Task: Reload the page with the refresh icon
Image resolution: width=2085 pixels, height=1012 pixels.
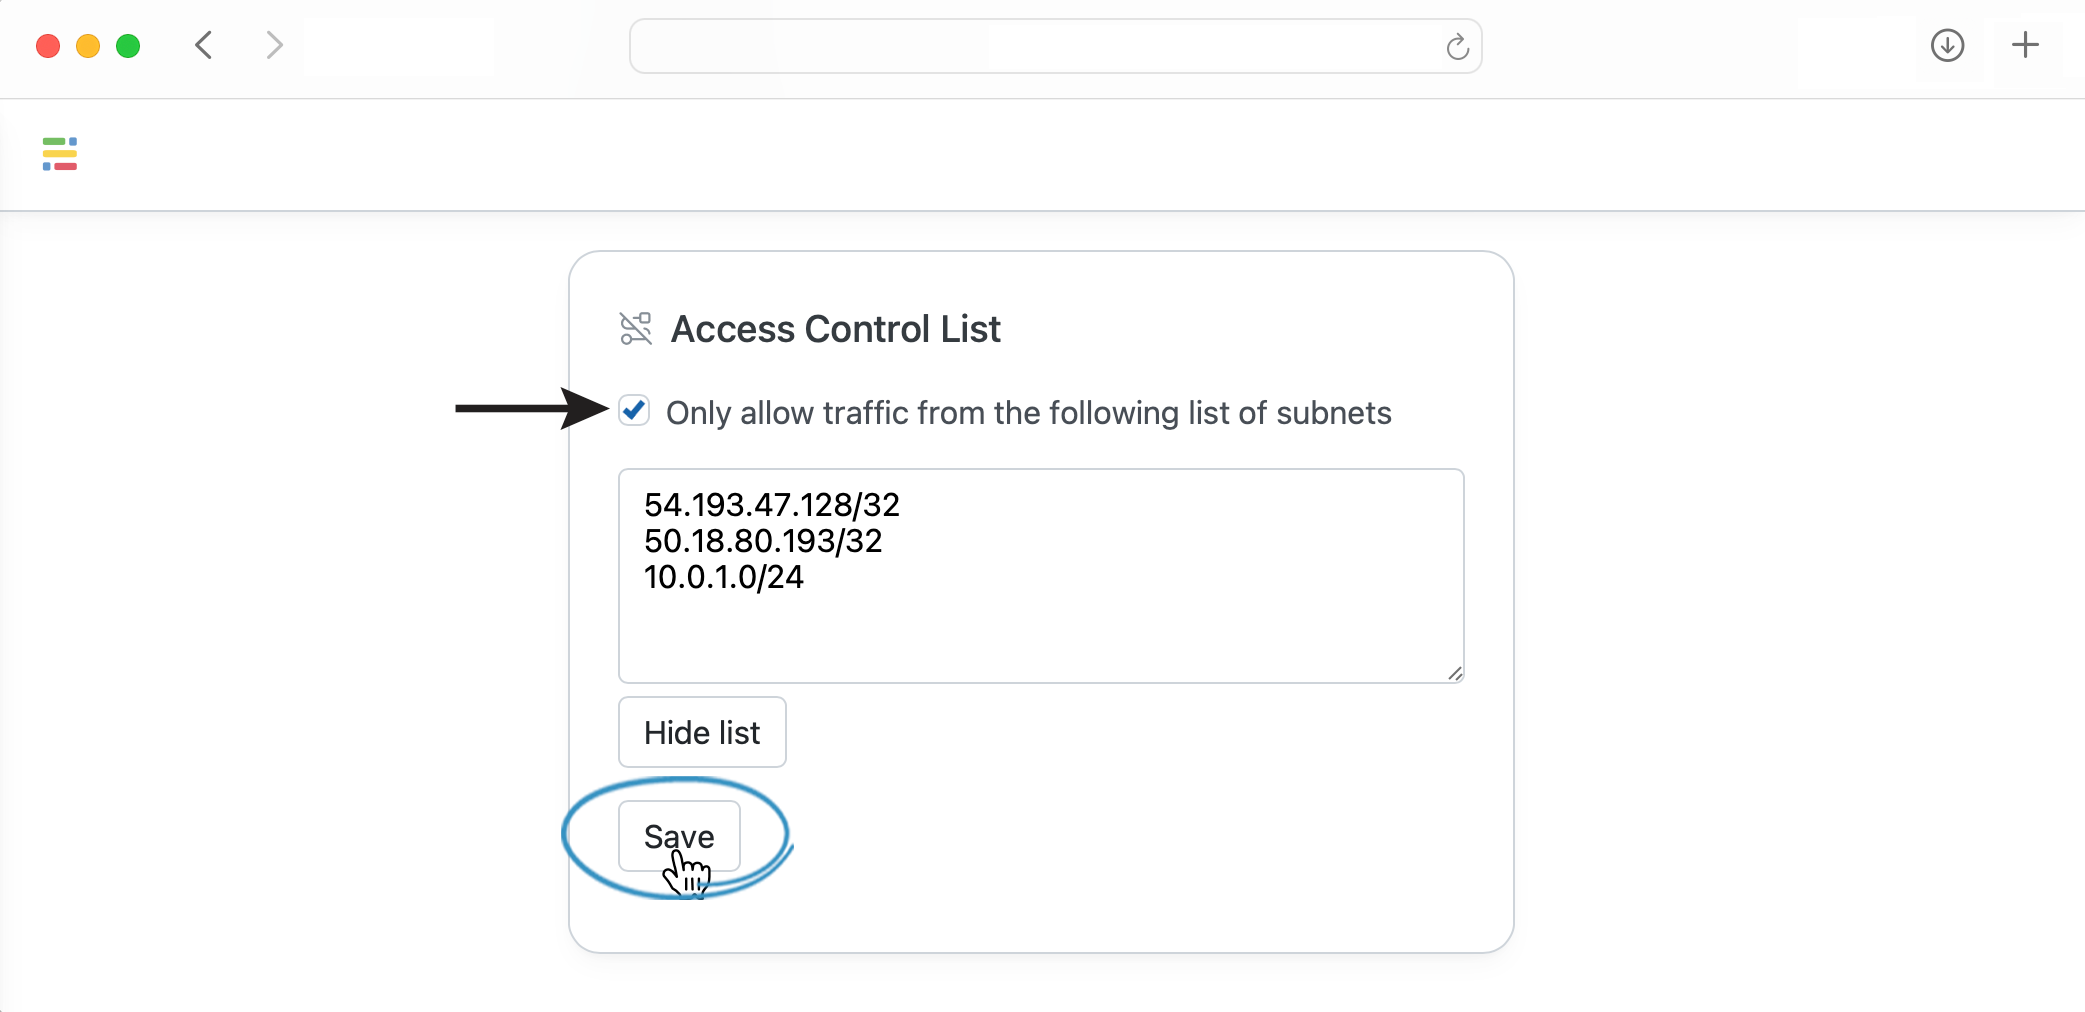Action: coord(1457,46)
